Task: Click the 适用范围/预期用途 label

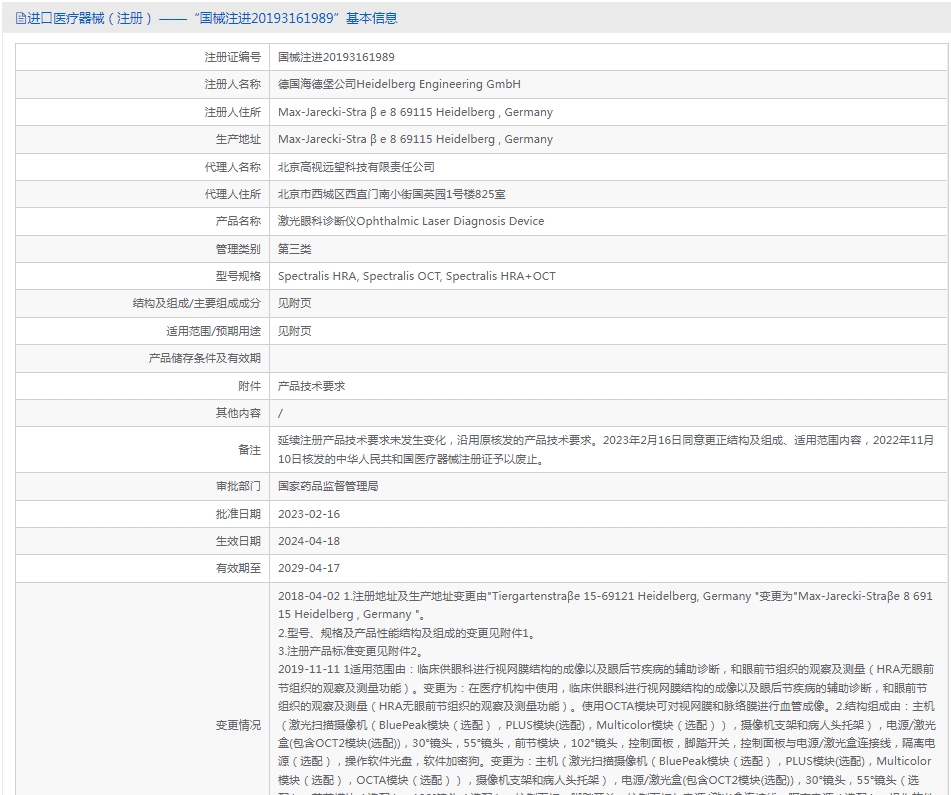Action: point(213,331)
